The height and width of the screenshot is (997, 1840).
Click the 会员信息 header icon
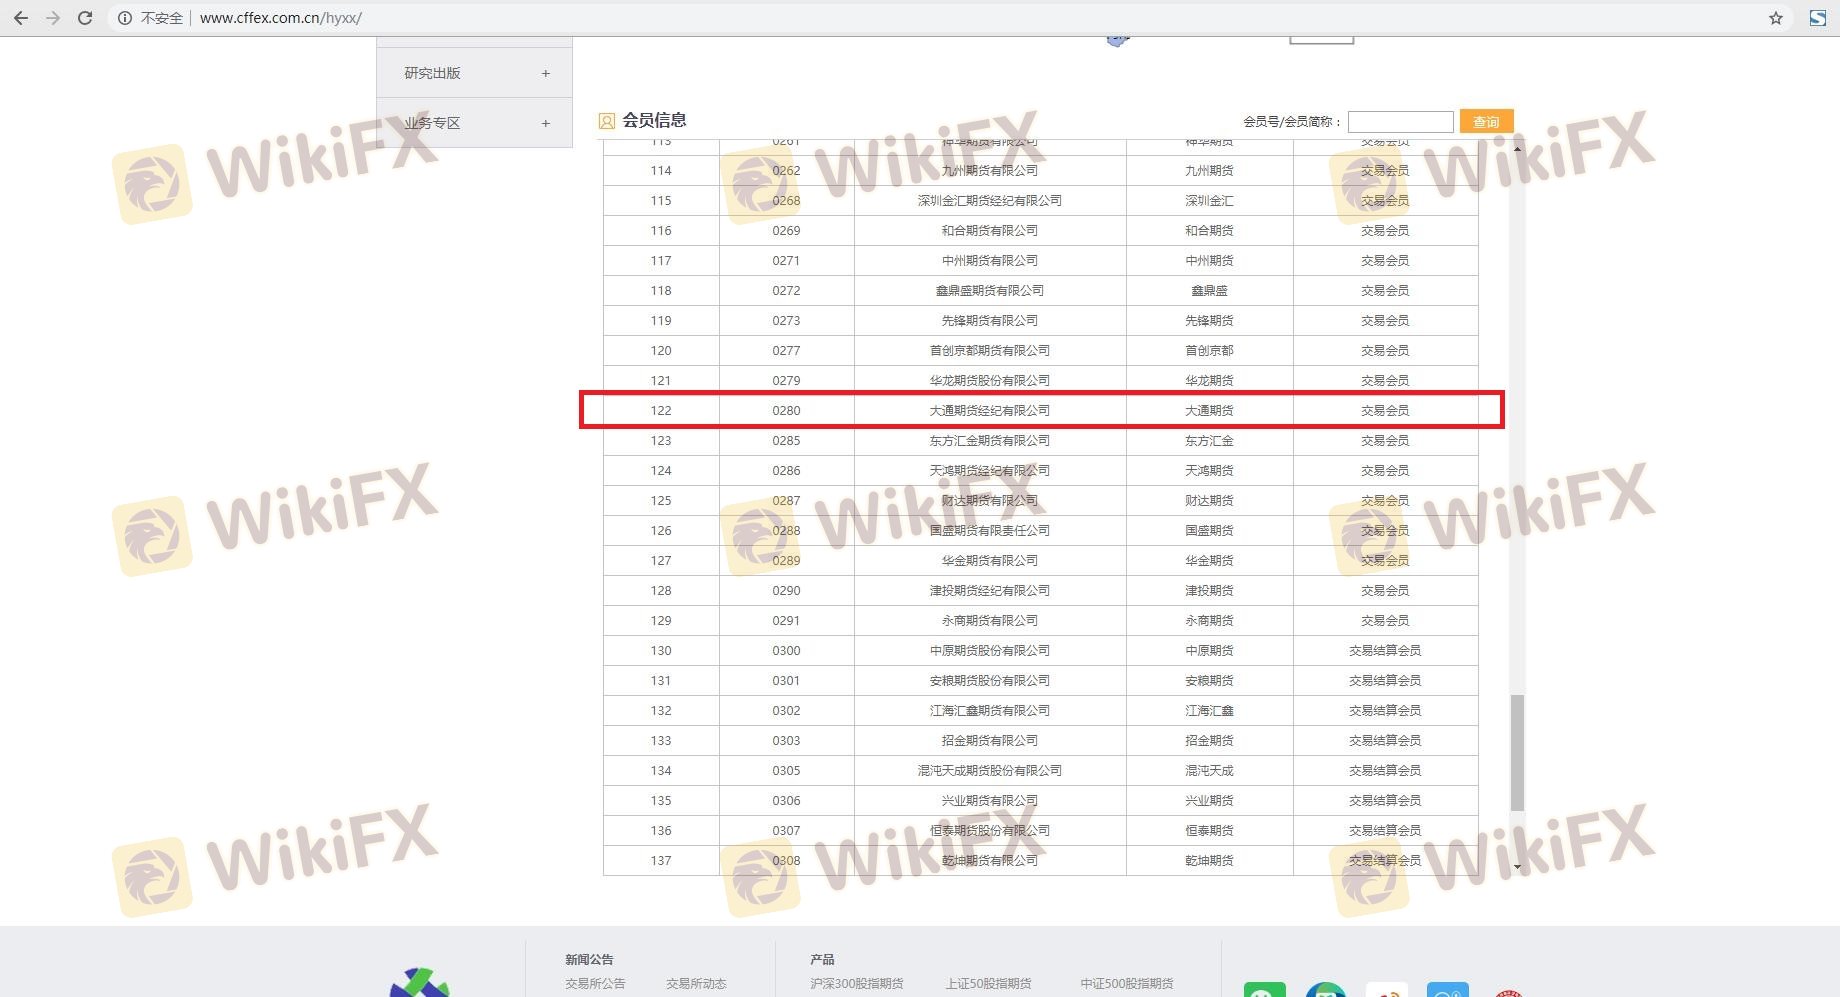pos(606,121)
